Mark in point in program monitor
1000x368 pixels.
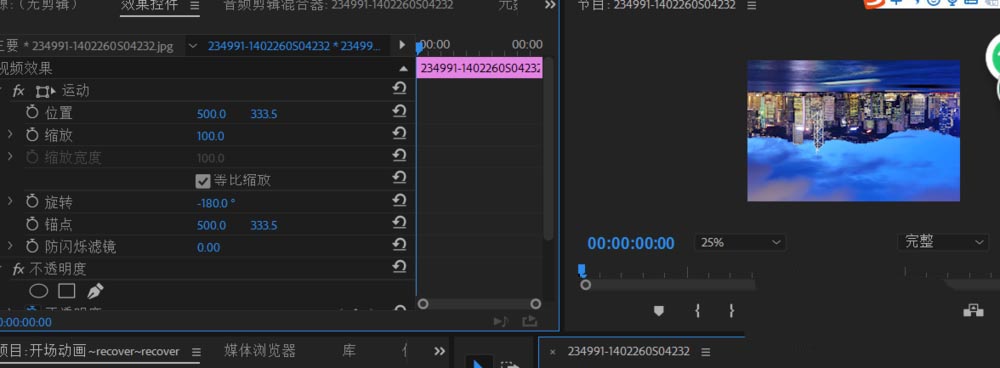coord(698,311)
